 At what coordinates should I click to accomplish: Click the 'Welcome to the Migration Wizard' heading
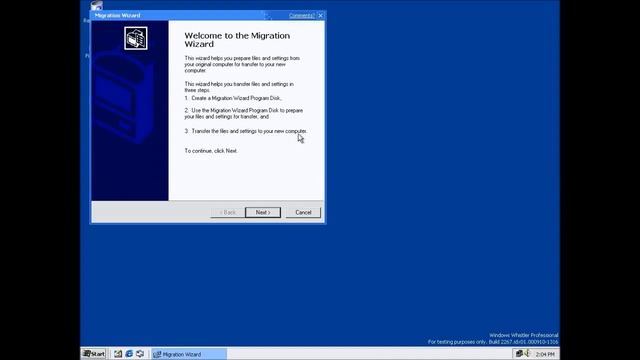pyautogui.click(x=237, y=40)
